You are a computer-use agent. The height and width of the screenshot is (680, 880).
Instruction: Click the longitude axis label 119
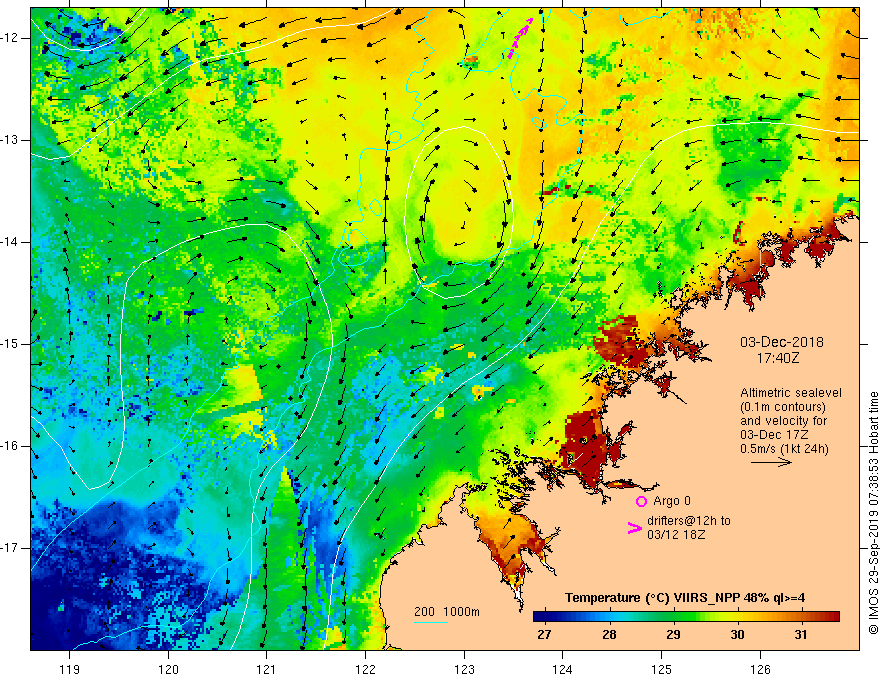pyautogui.click(x=70, y=669)
